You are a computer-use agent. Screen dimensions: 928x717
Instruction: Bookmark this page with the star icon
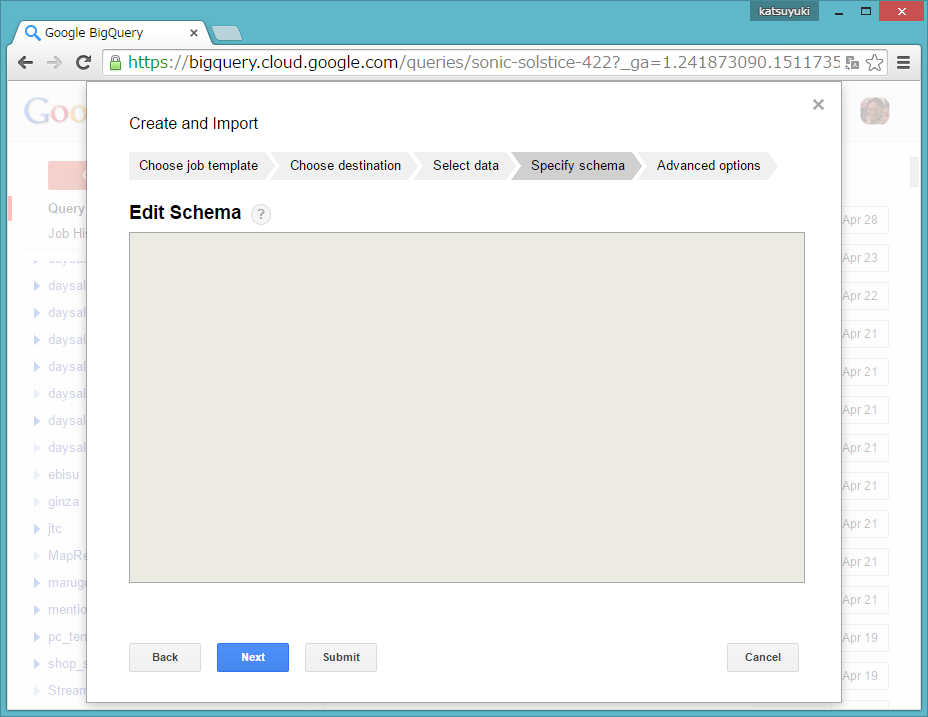point(874,63)
